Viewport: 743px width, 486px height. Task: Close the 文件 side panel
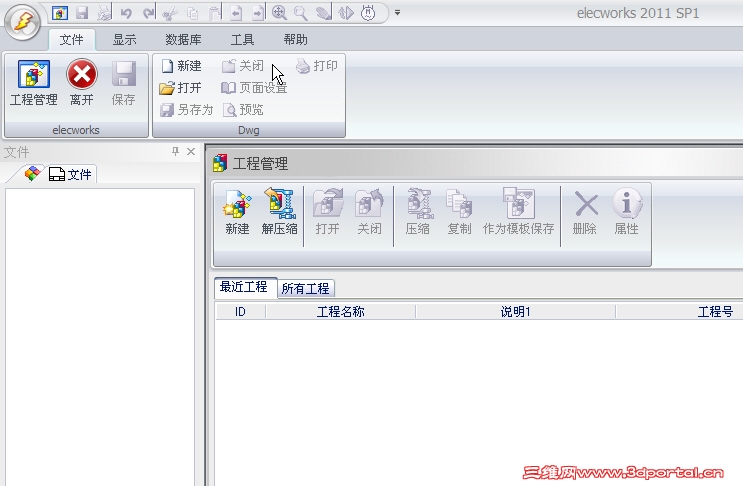click(191, 151)
